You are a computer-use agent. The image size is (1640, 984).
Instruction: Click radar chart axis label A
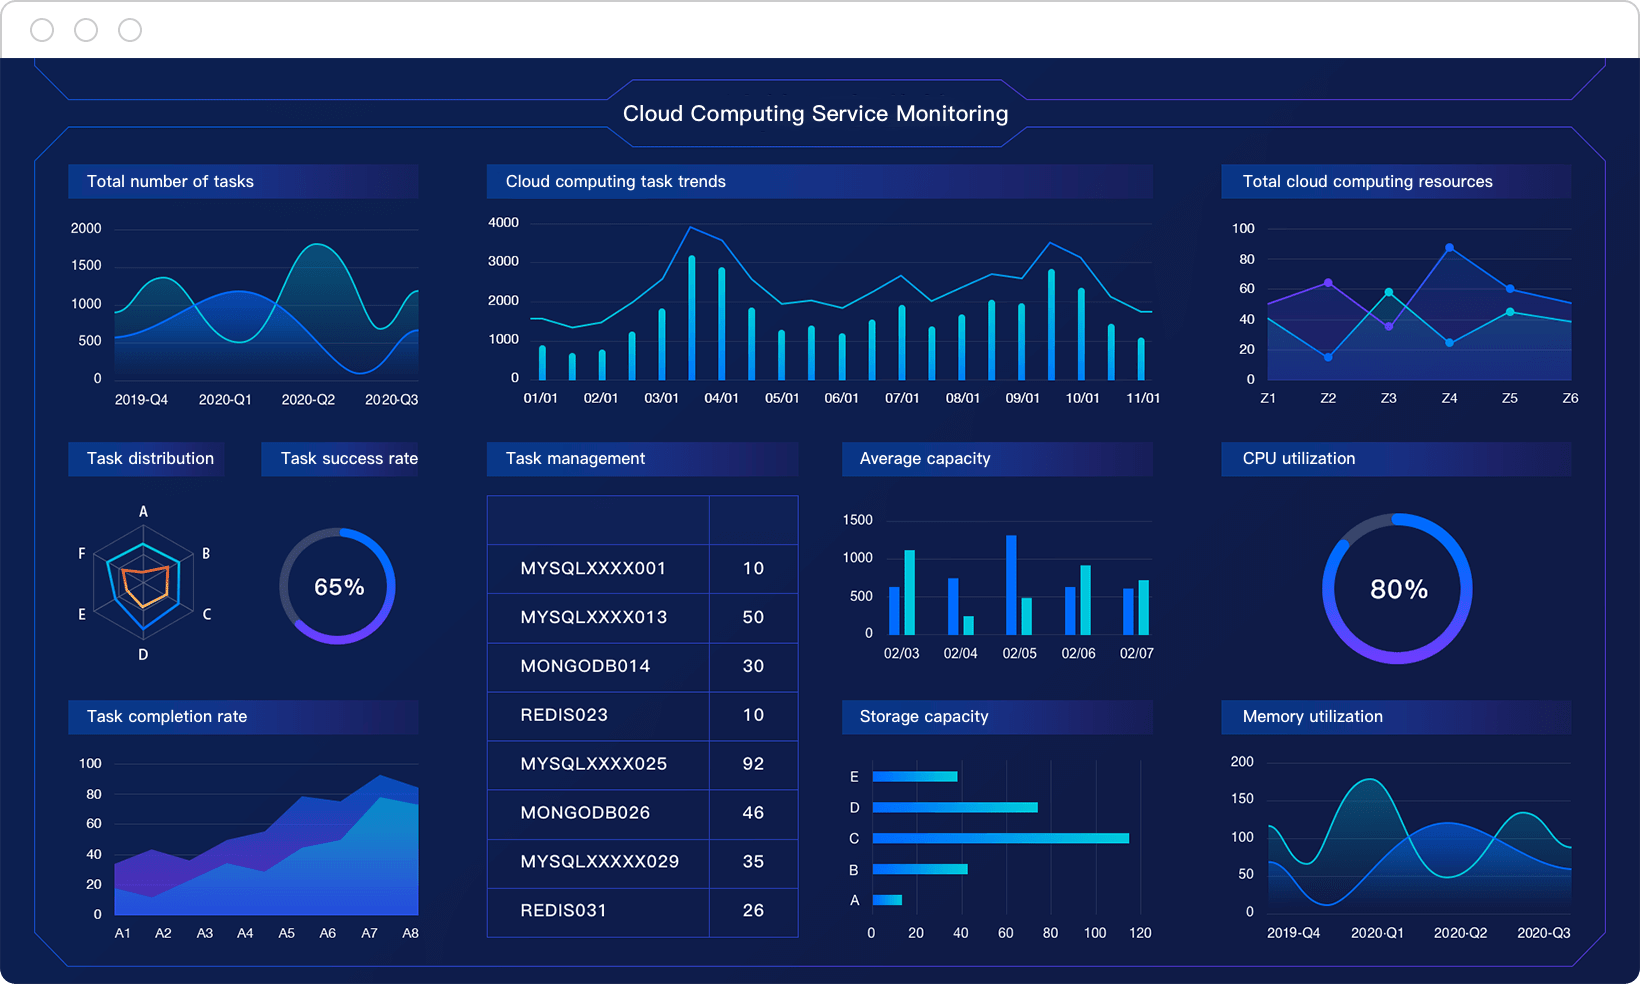[x=143, y=511]
